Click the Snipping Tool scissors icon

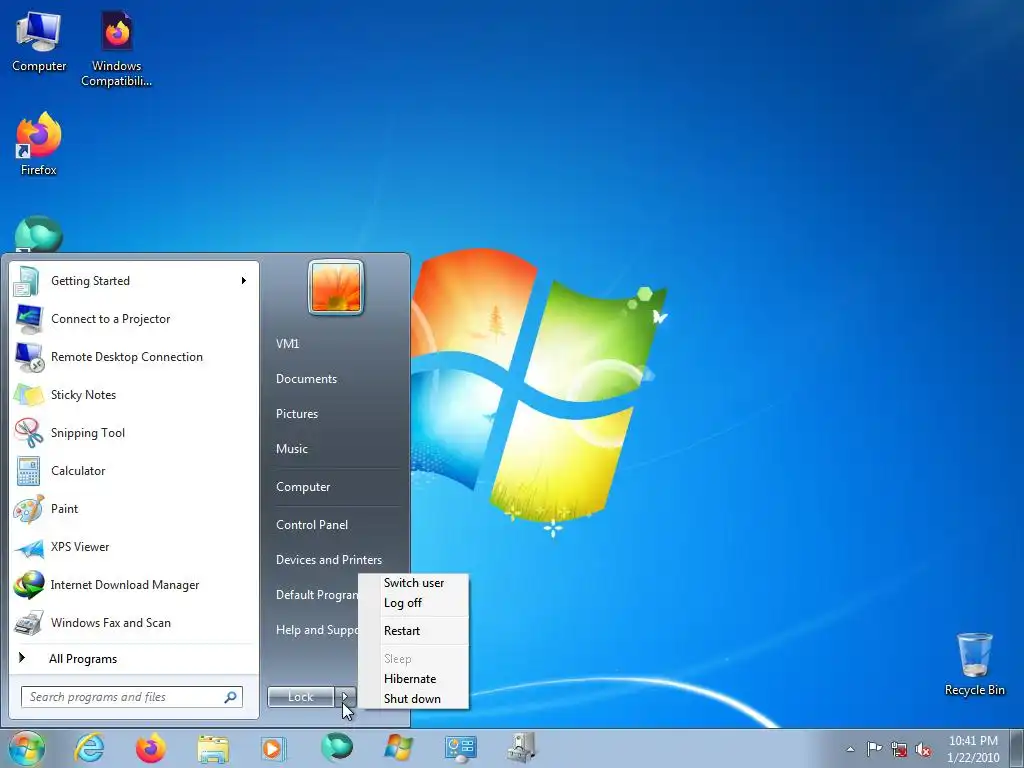click(x=28, y=433)
